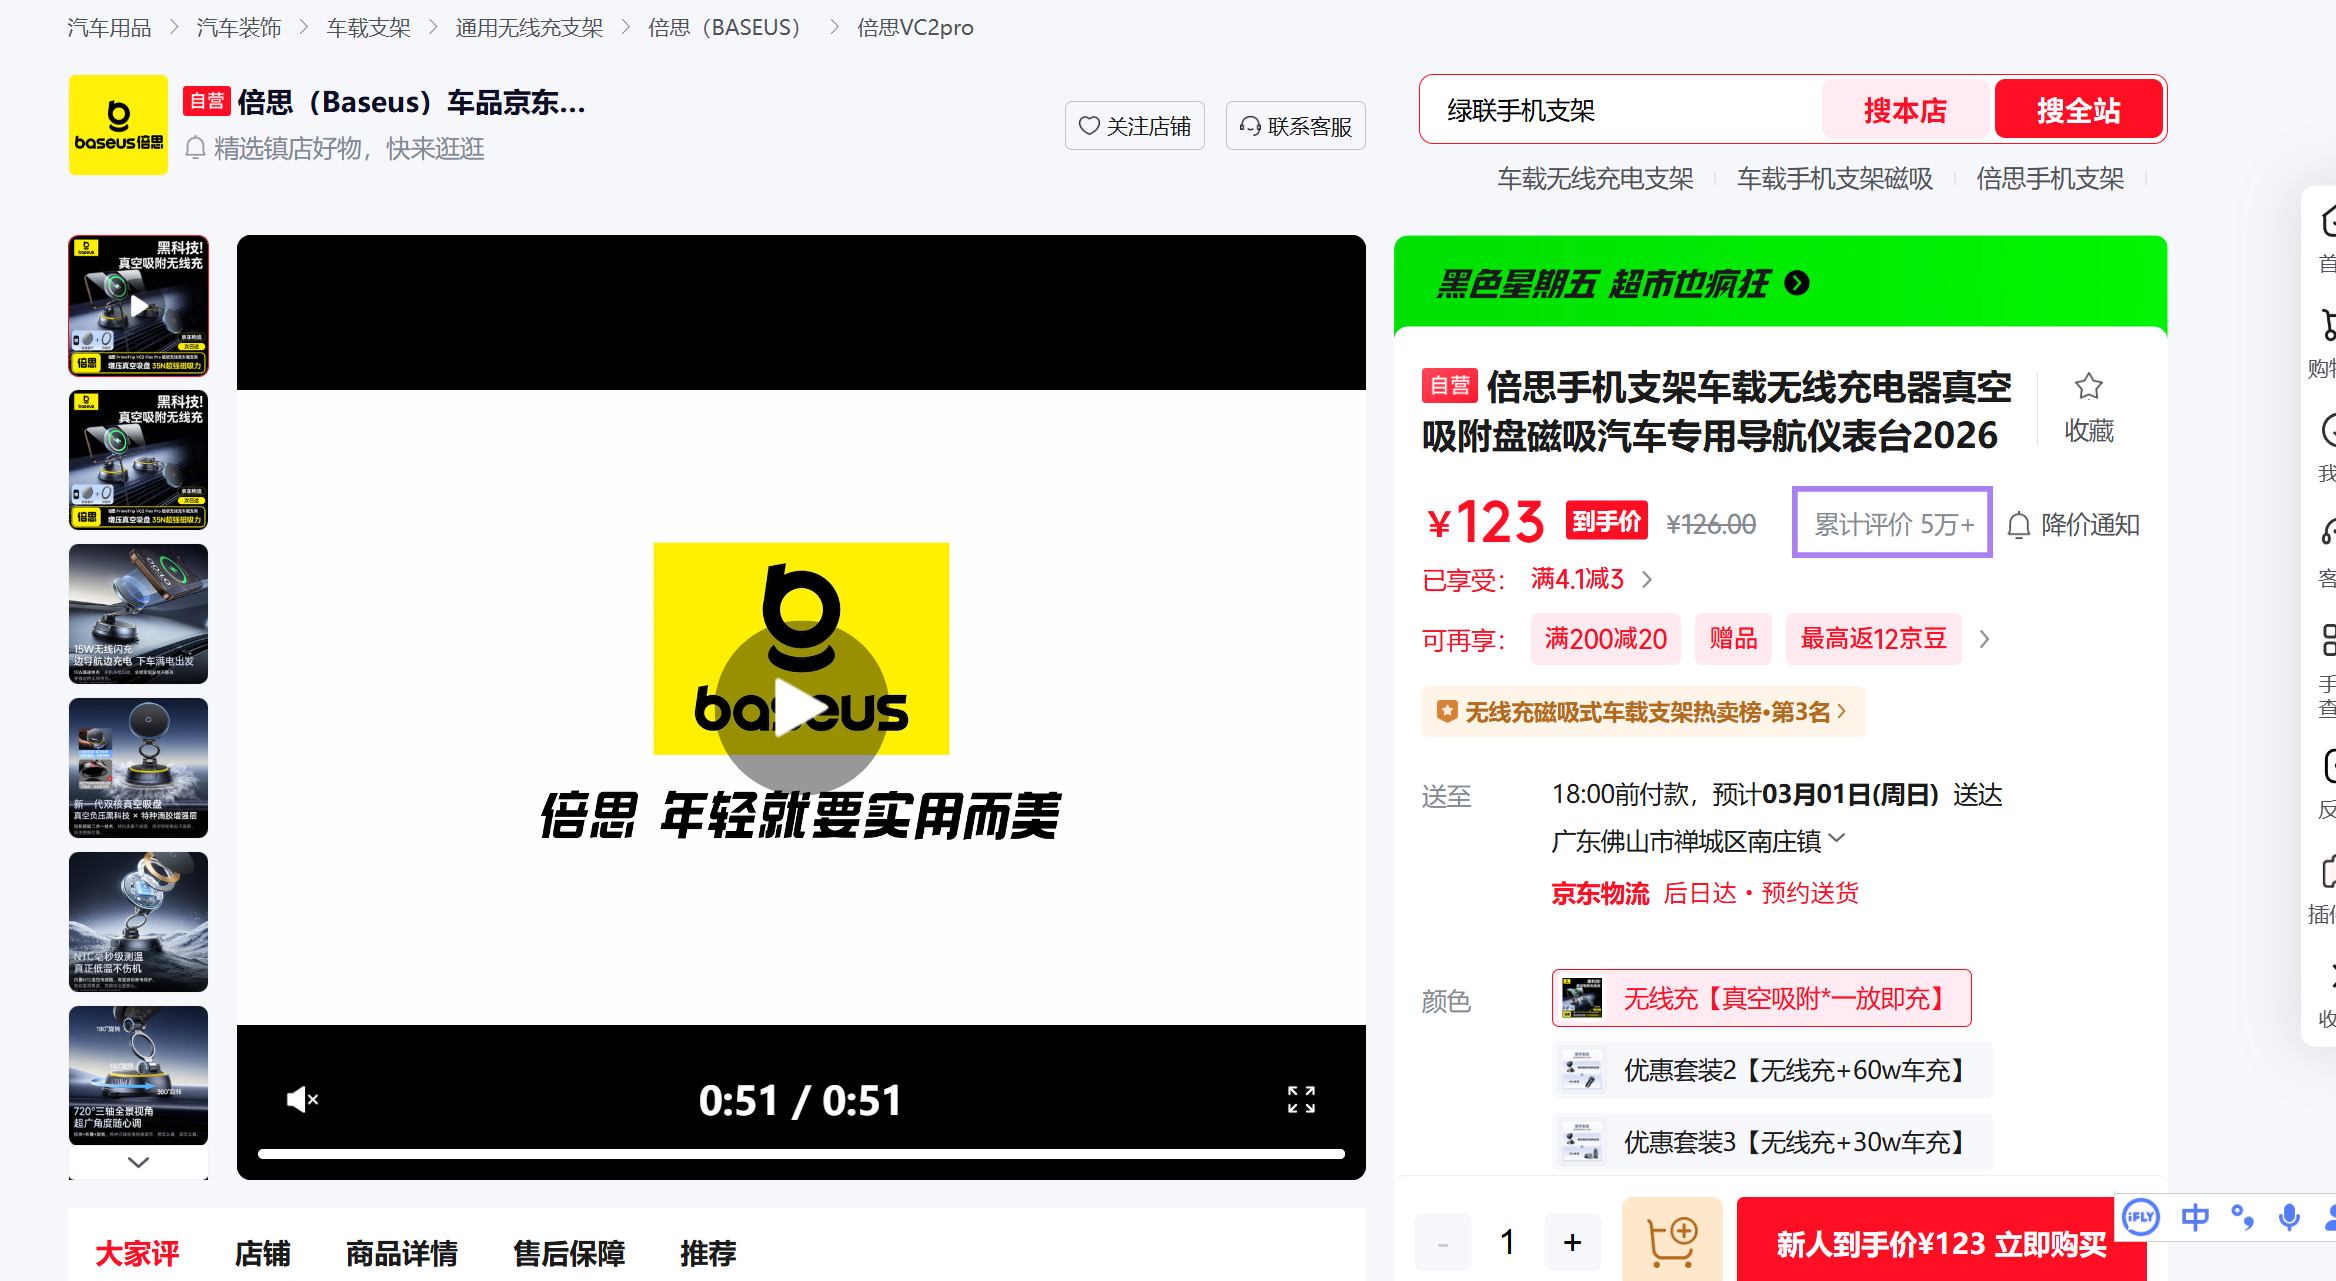Enter fullscreen video mode
This screenshot has width=2336, height=1281.
(1301, 1100)
